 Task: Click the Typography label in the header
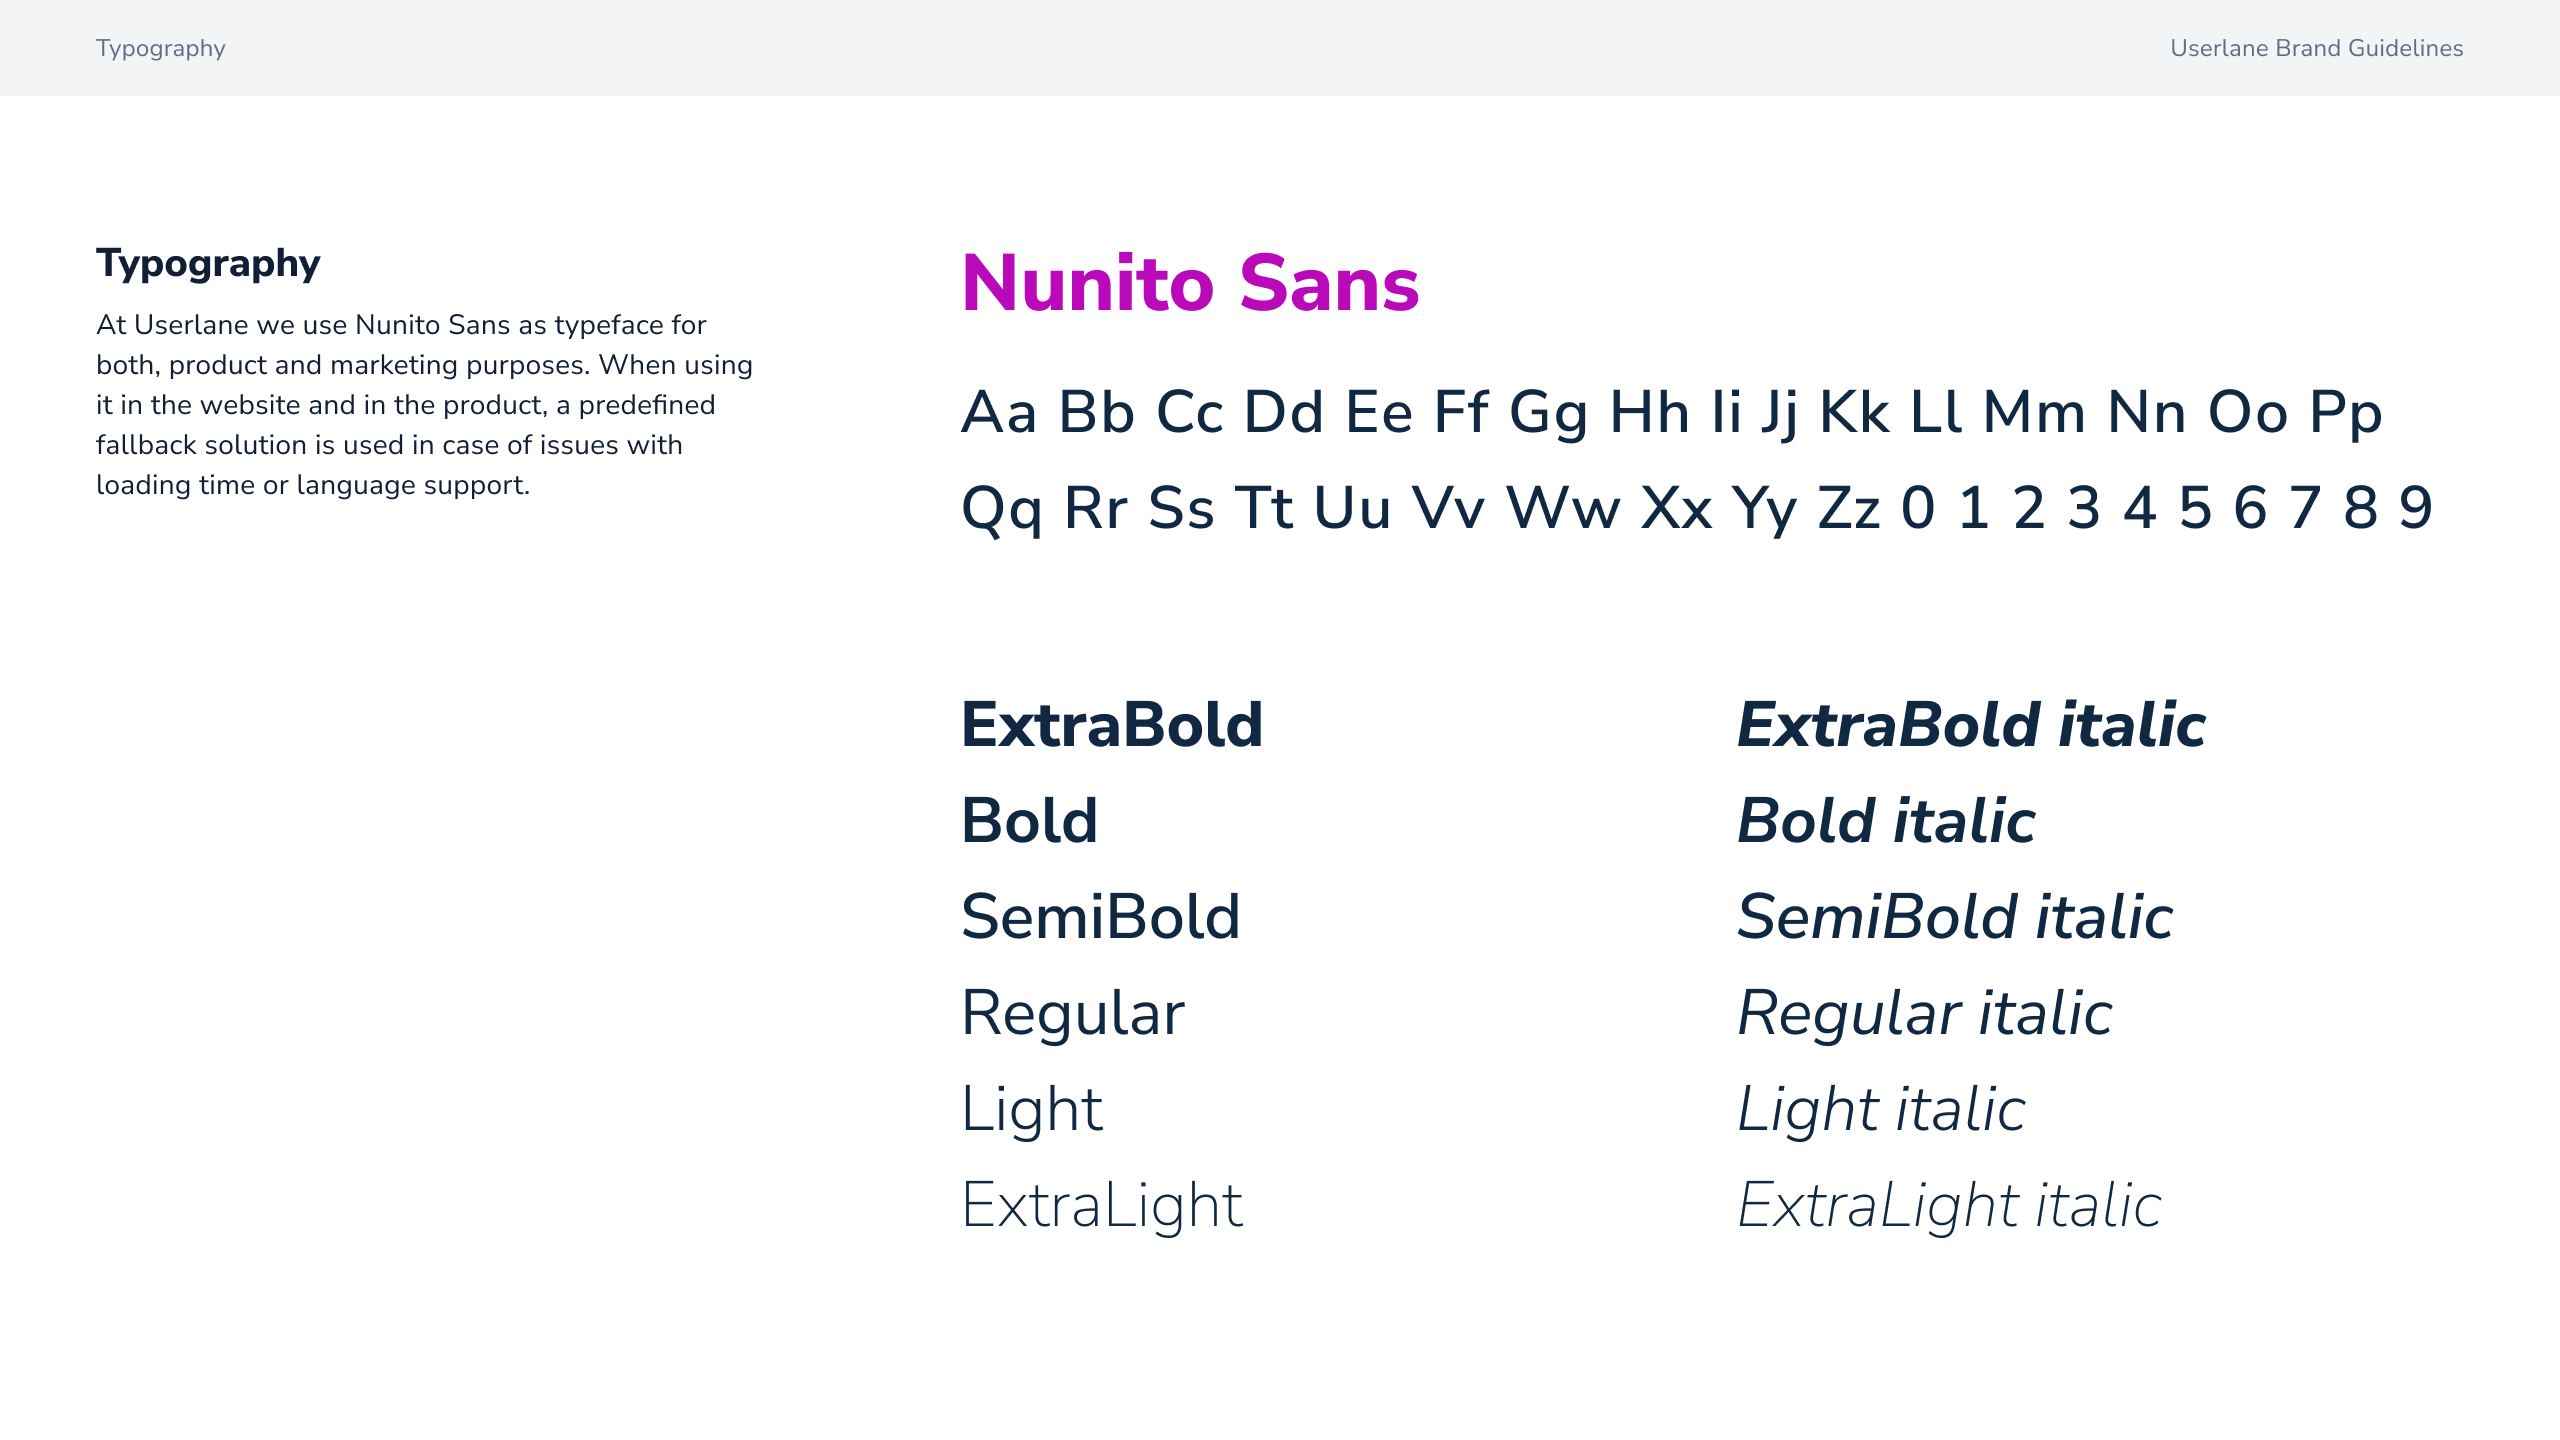click(x=160, y=48)
